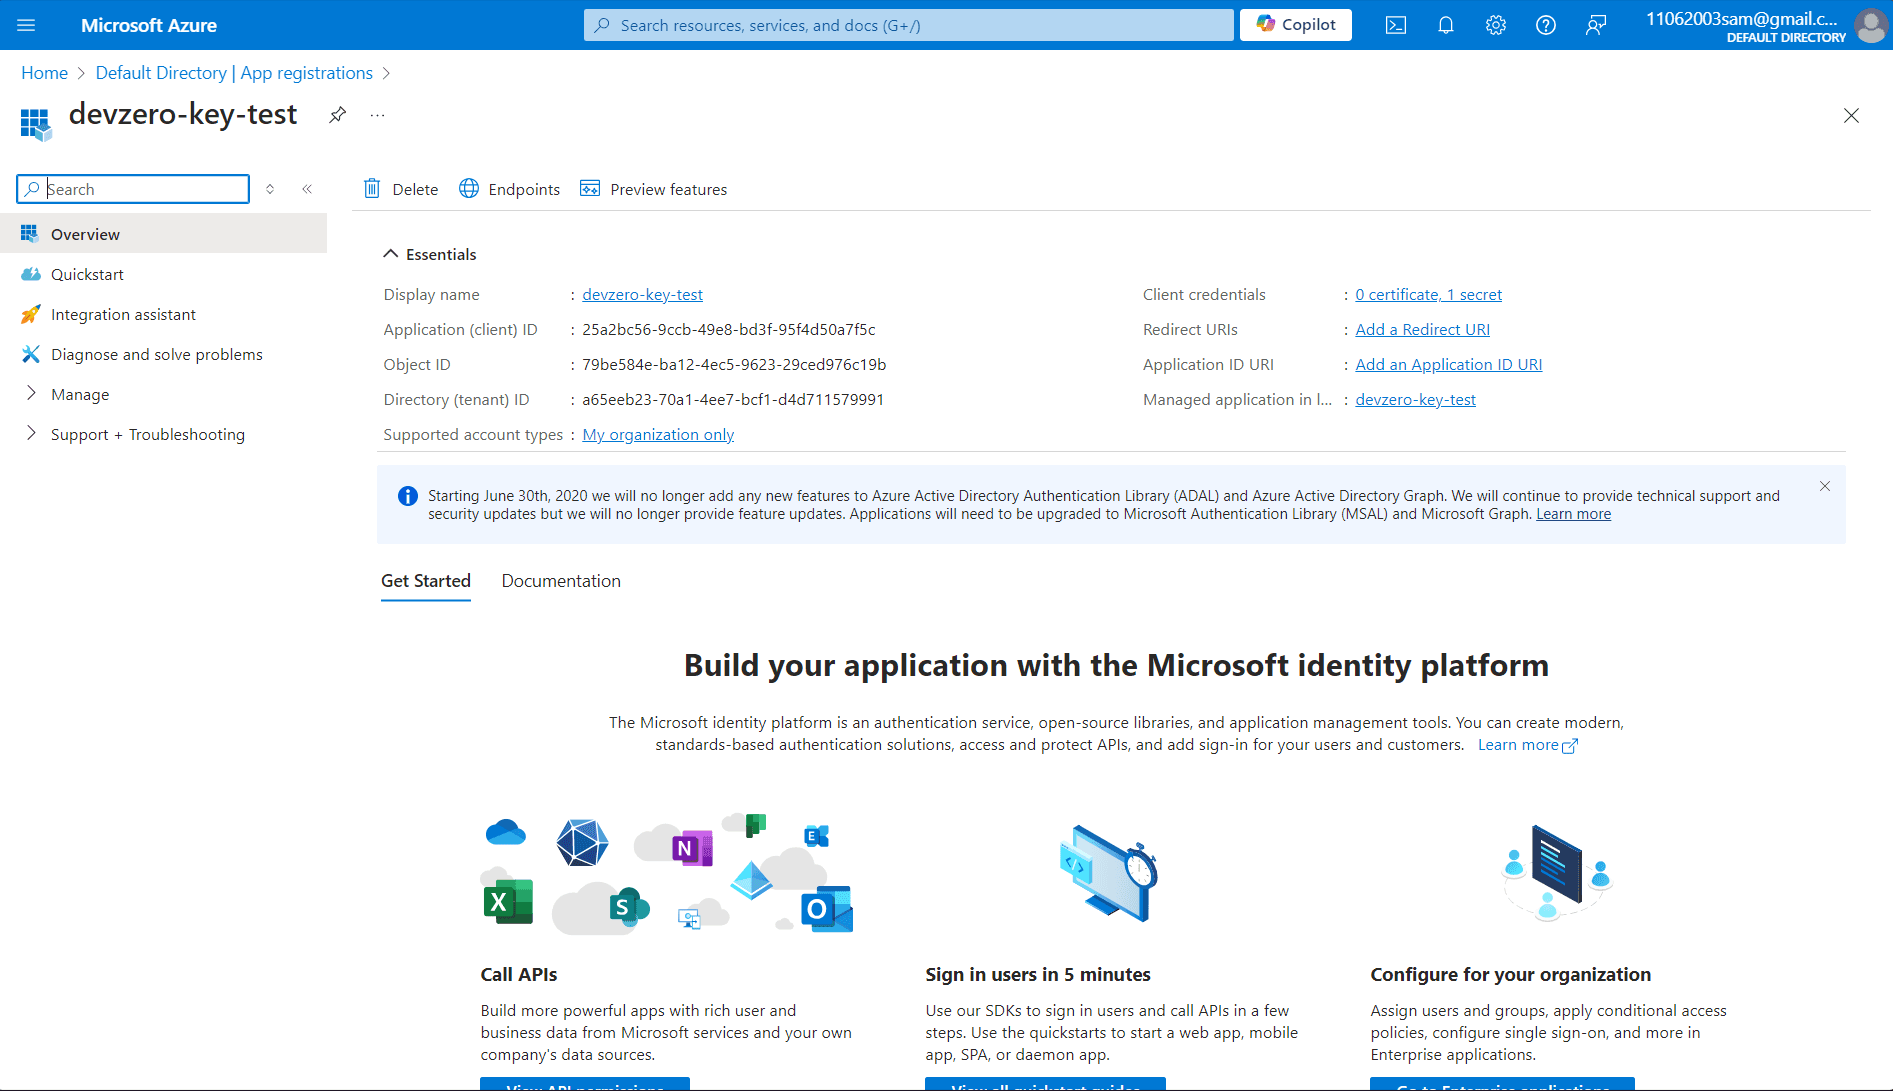Click the Copilot button
The image size is (1893, 1091).
point(1296,25)
